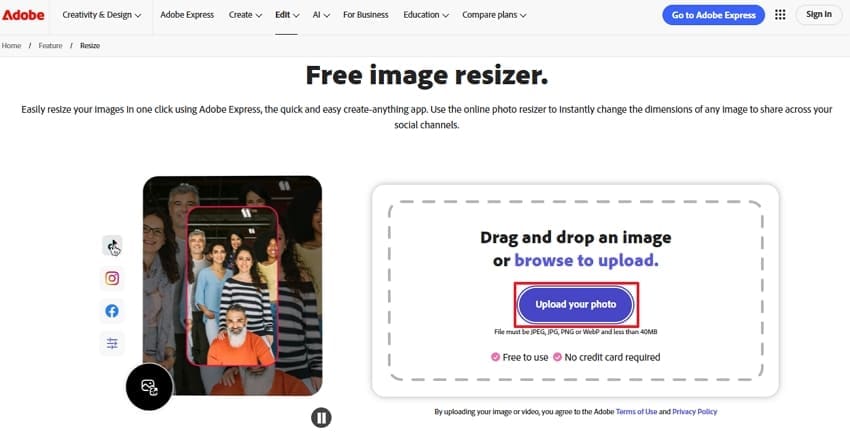The width and height of the screenshot is (850, 436).
Task: Go to Home breadcrumb
Action: 11,46
